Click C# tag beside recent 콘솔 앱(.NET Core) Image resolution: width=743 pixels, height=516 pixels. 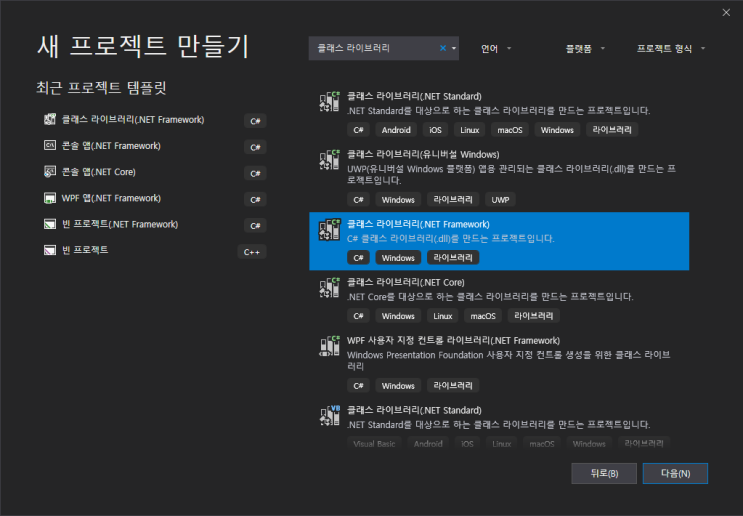click(x=255, y=173)
